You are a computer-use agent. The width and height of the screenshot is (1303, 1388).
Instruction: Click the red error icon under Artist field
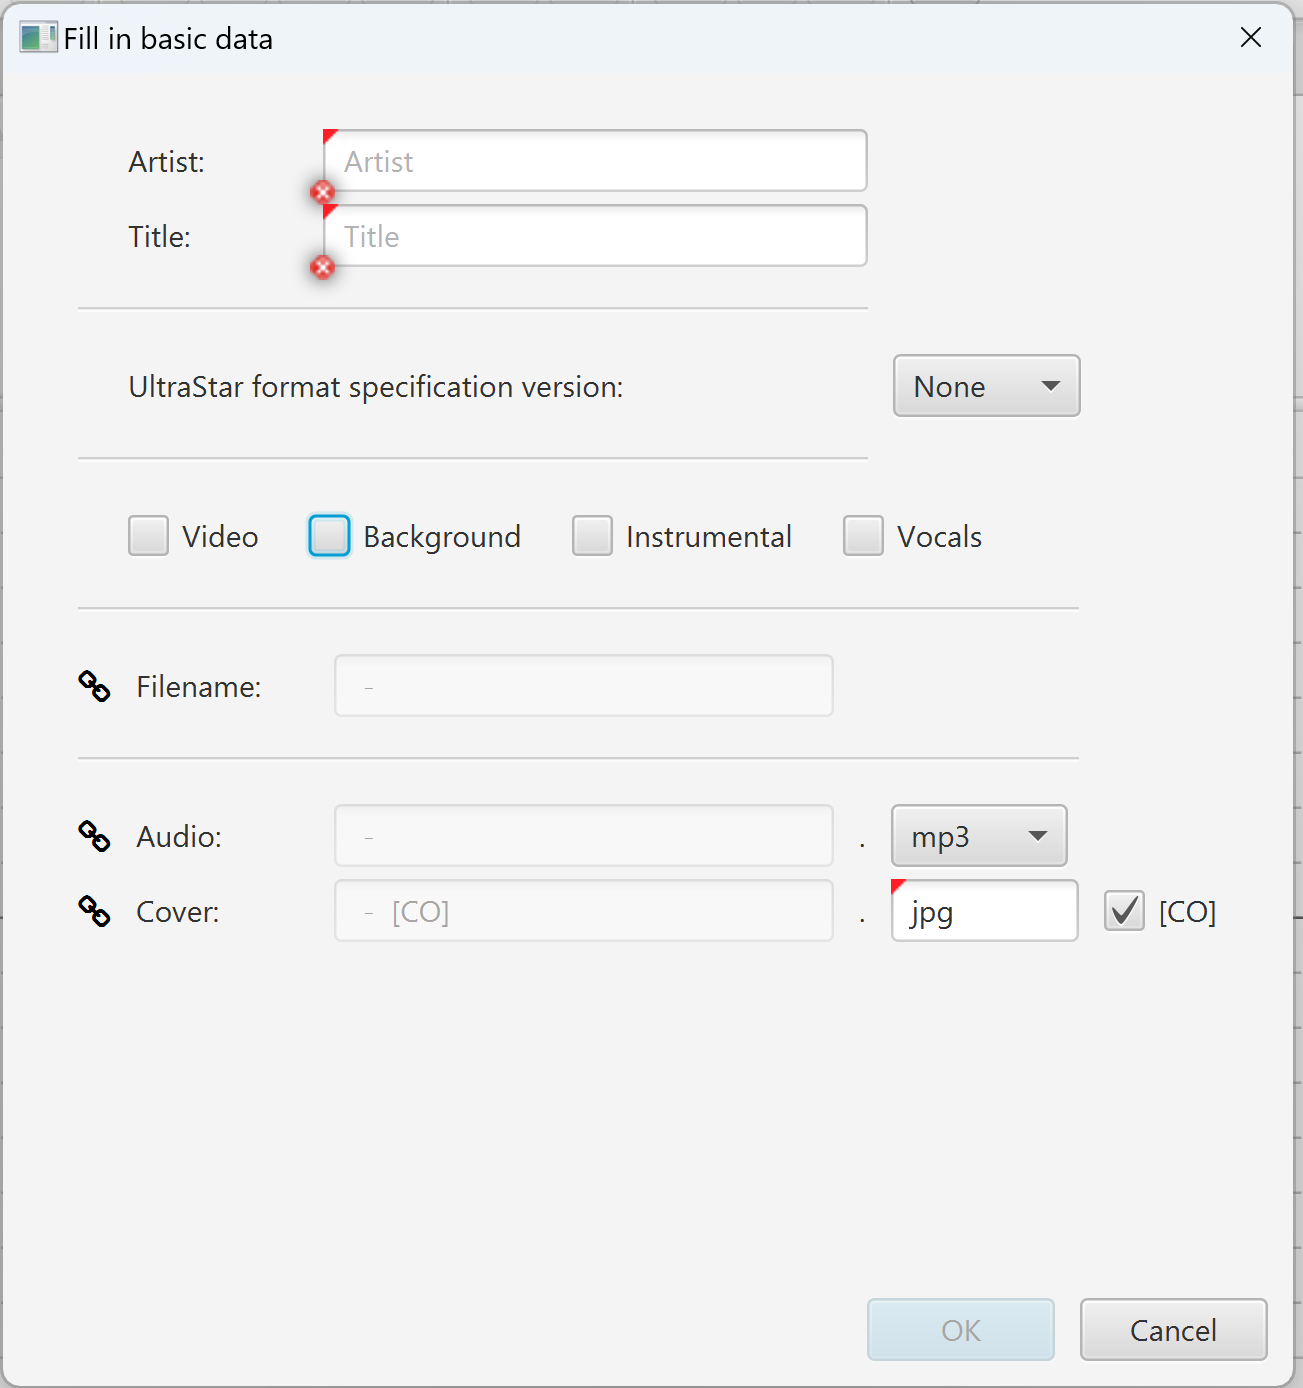(322, 192)
